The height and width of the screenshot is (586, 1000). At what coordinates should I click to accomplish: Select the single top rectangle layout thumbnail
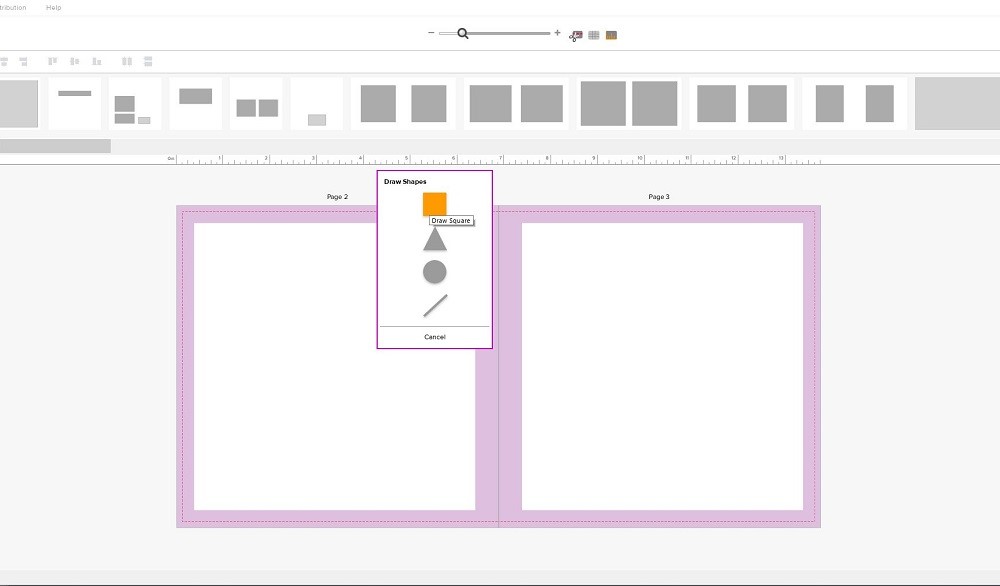pos(195,103)
